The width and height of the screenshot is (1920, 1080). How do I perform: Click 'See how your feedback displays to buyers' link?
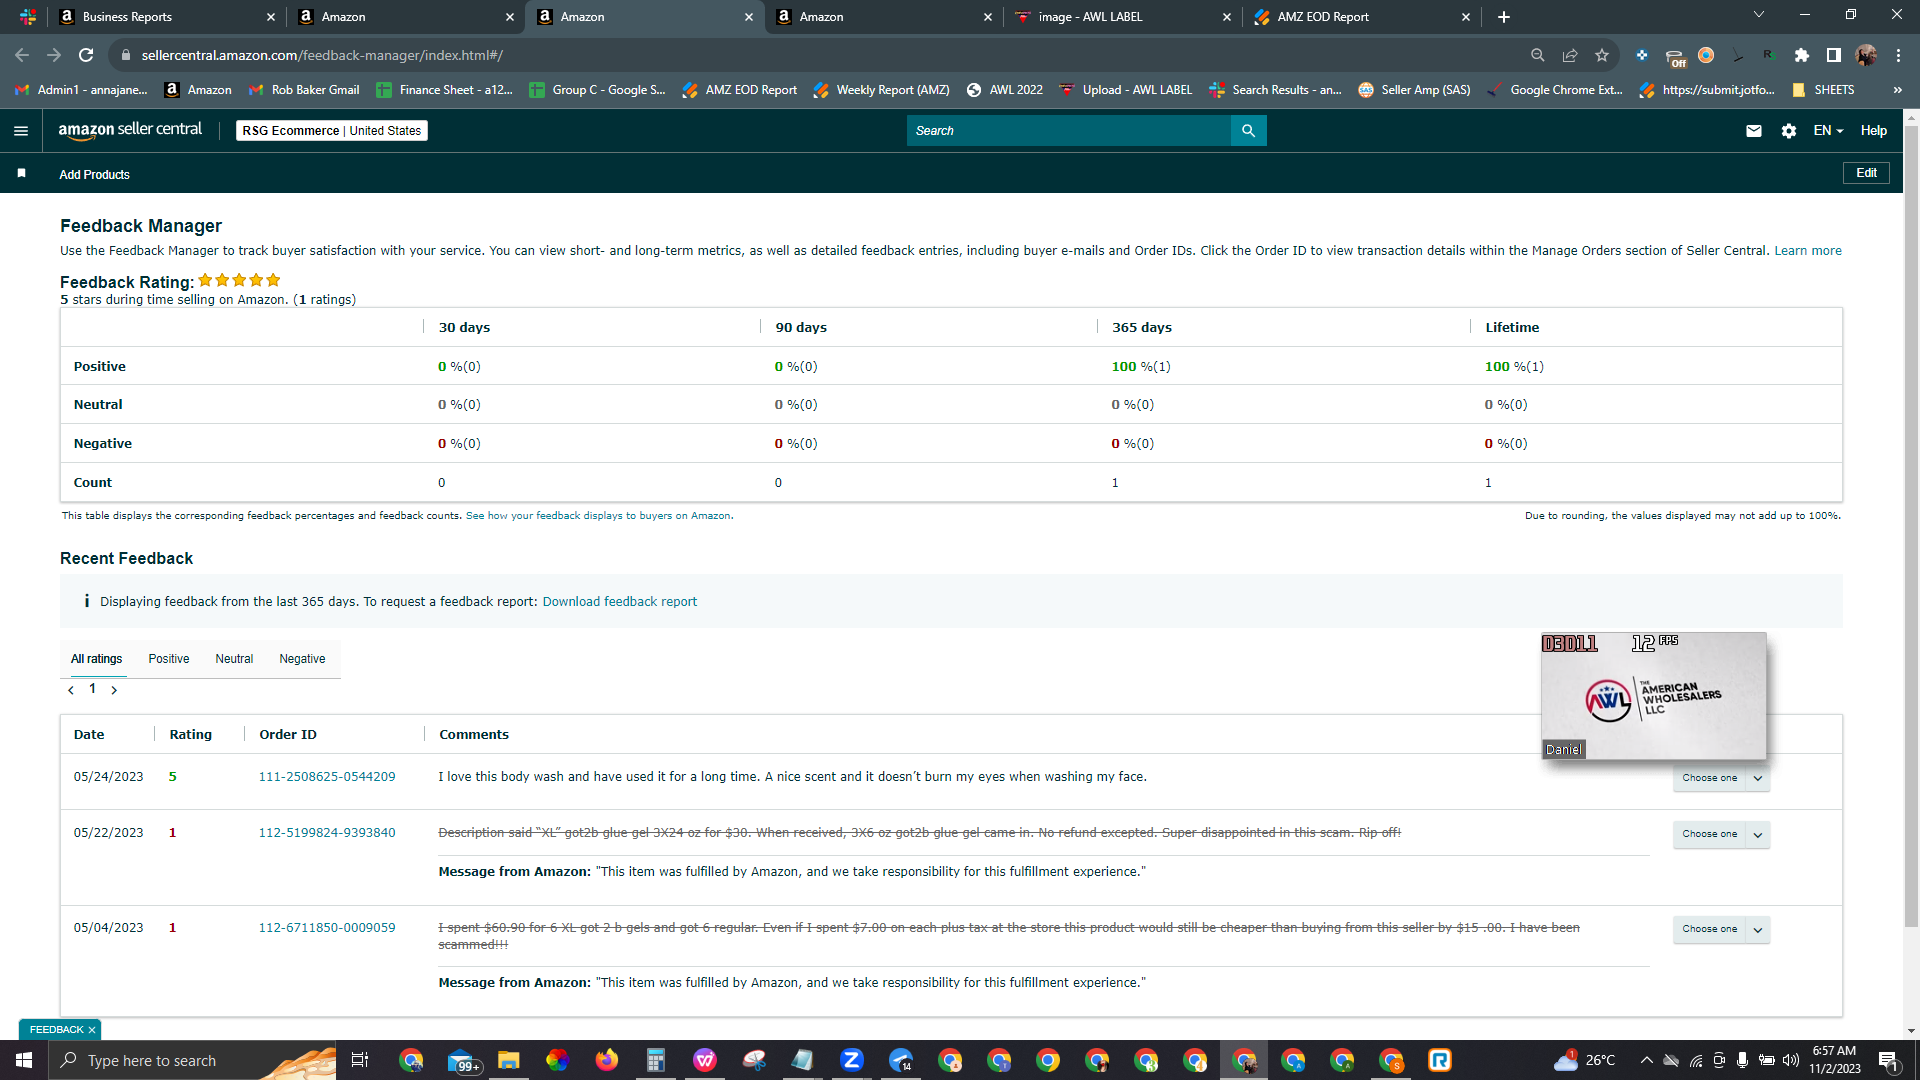pos(598,516)
